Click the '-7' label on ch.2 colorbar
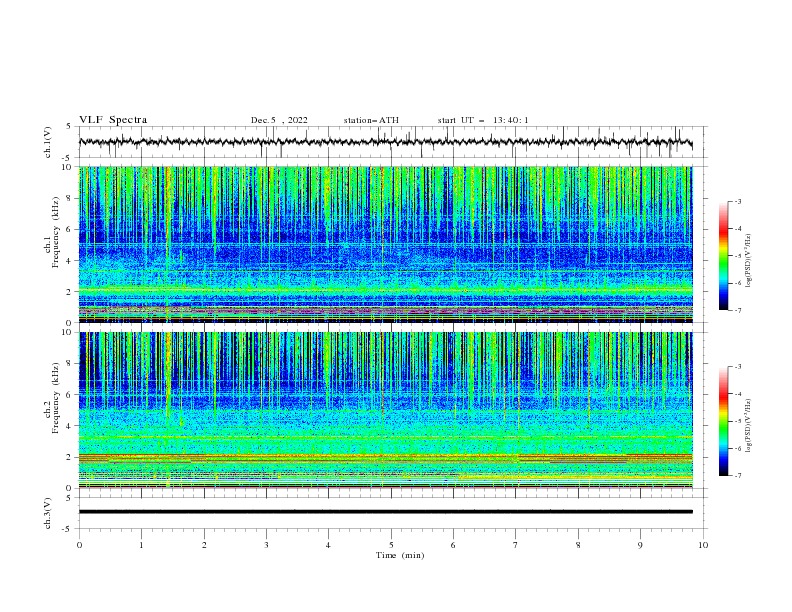The height and width of the screenshot is (612, 792). (x=737, y=475)
